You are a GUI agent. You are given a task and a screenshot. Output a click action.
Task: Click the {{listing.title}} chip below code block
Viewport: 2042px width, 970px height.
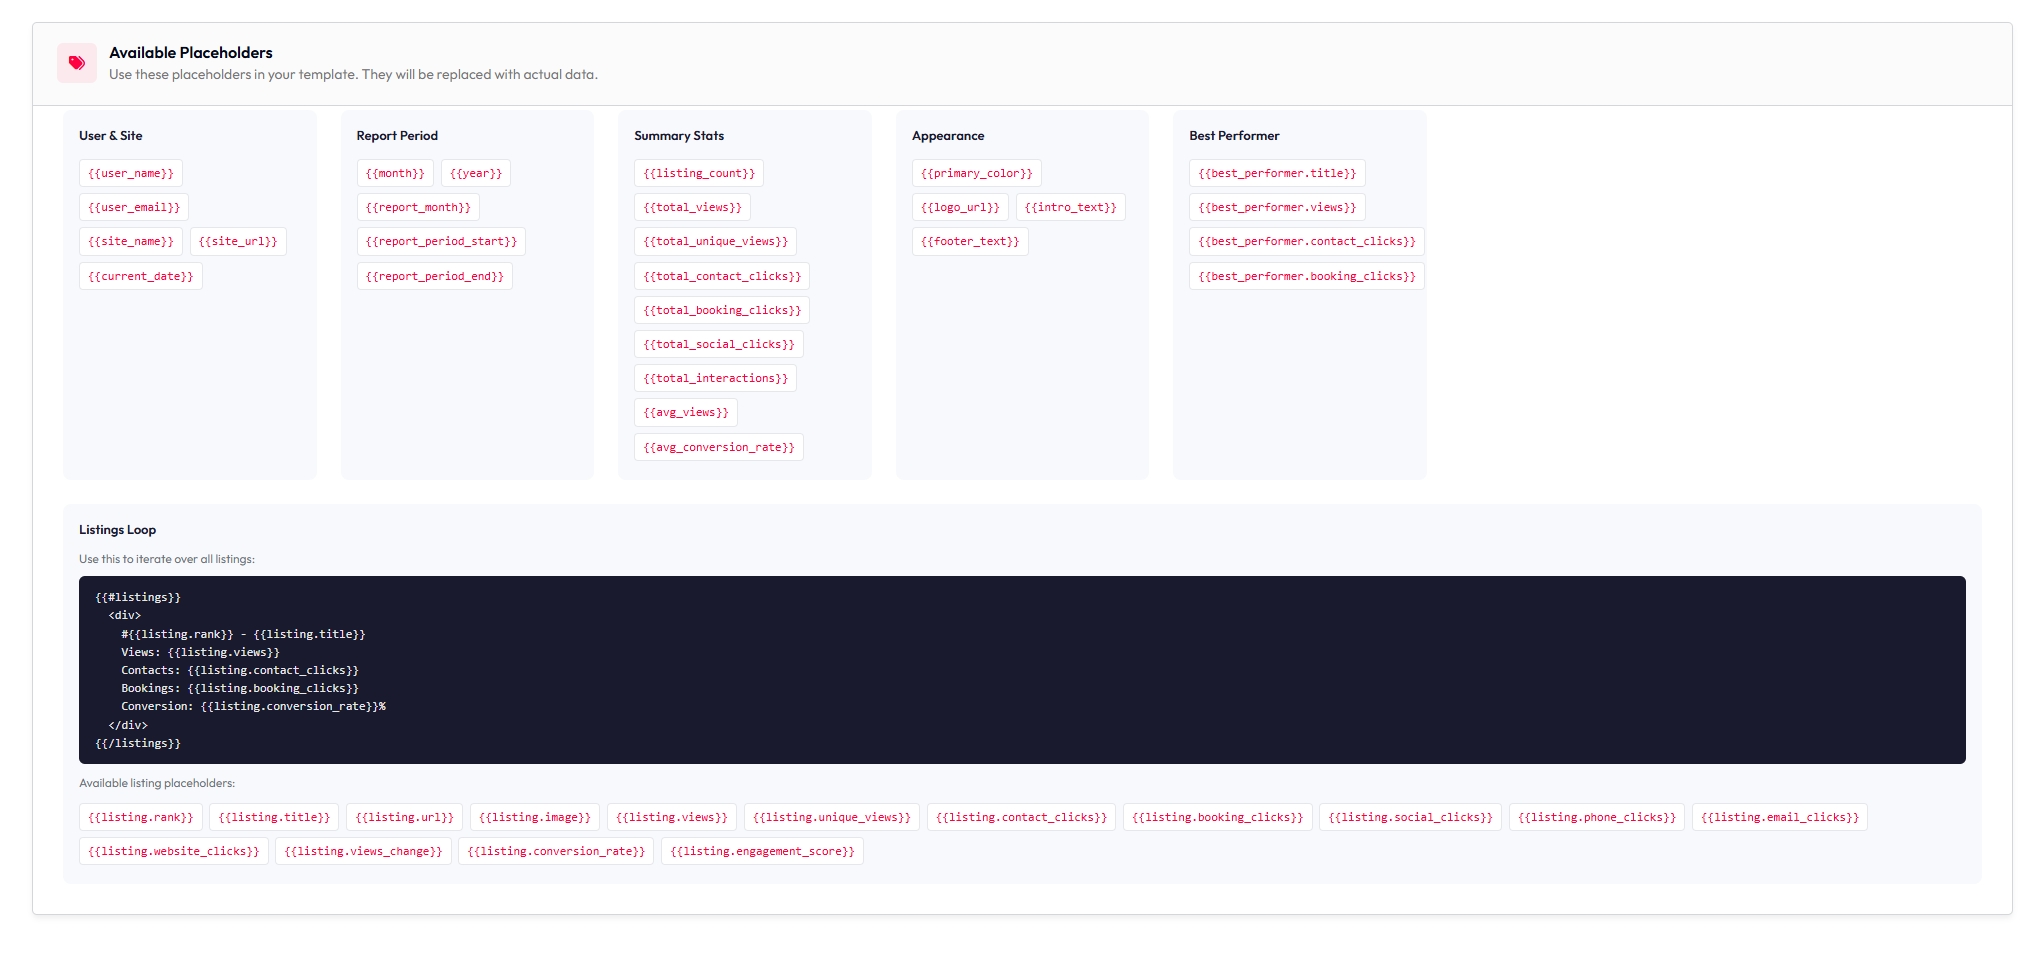pyautogui.click(x=274, y=817)
